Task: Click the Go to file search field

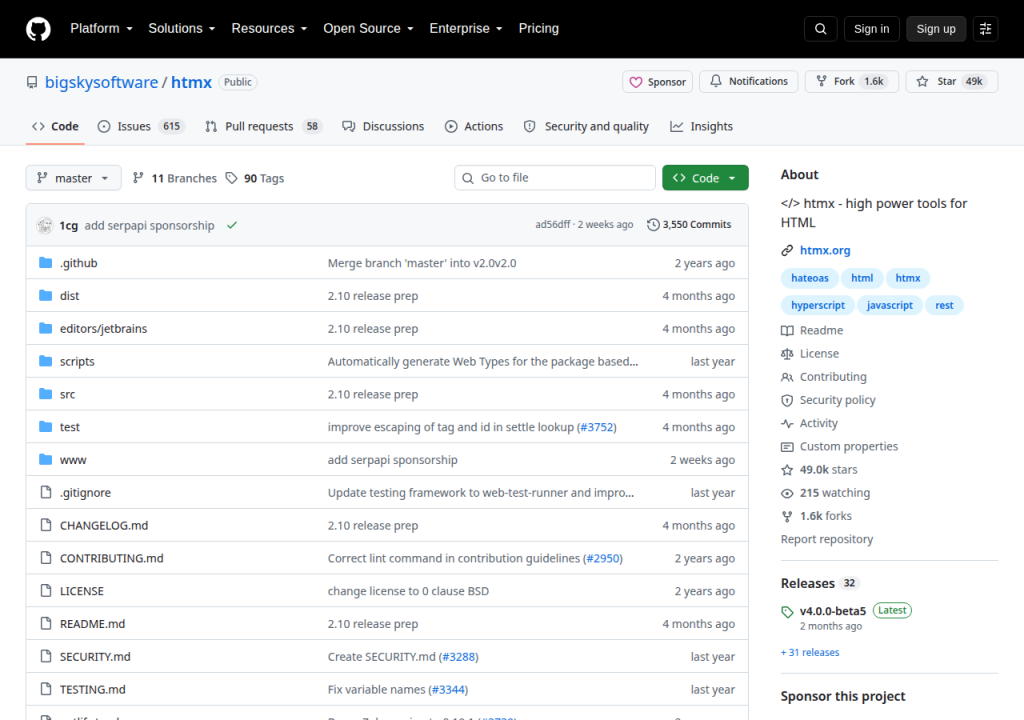Action: [x=554, y=178]
